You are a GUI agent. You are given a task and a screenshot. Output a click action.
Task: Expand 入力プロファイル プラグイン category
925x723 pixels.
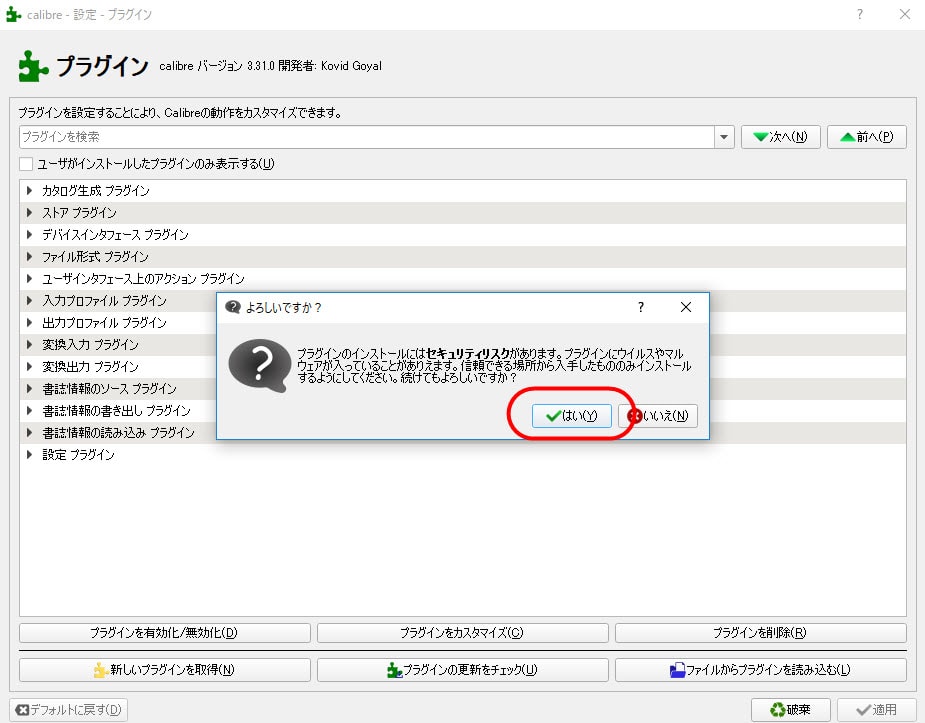coord(29,301)
